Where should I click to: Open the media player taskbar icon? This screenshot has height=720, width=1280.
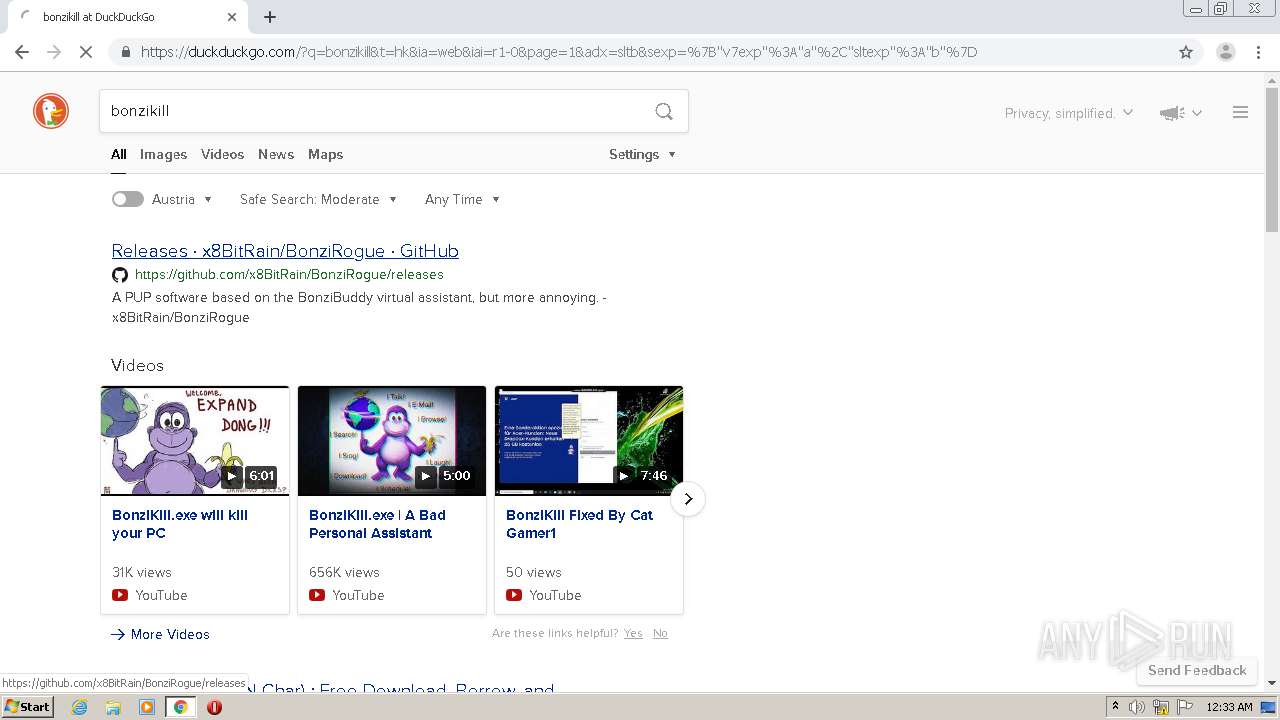(147, 707)
